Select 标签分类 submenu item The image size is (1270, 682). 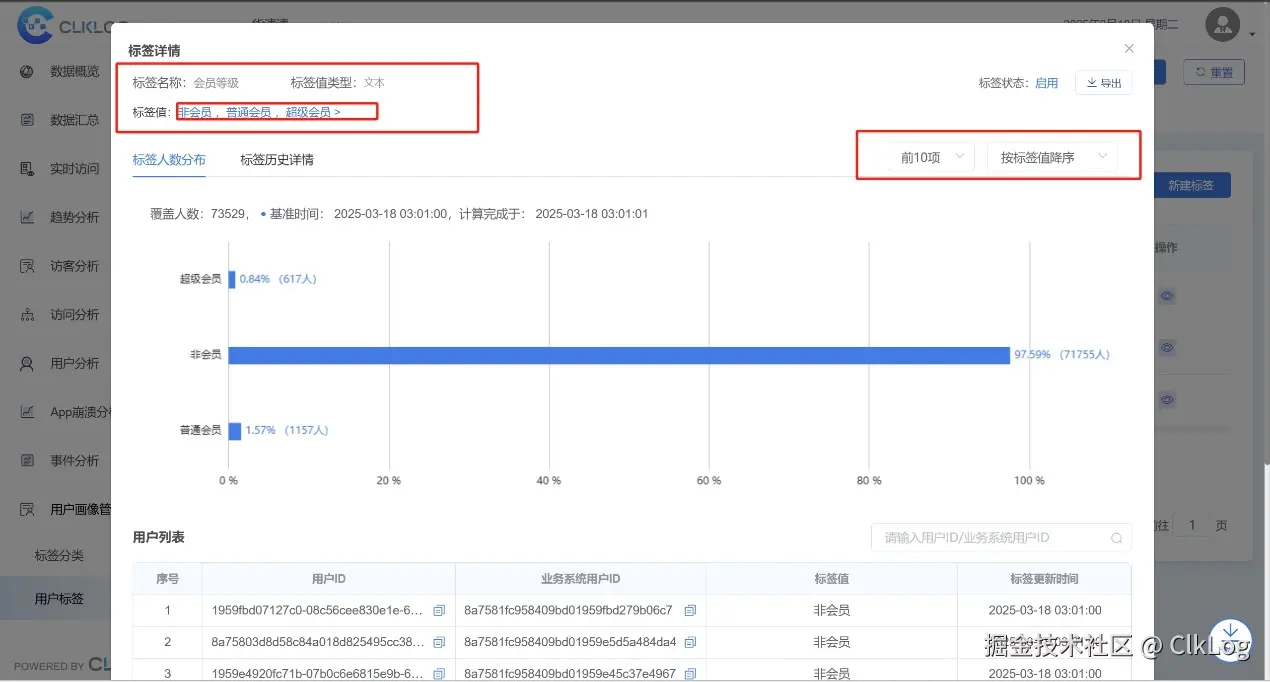pyautogui.click(x=59, y=555)
